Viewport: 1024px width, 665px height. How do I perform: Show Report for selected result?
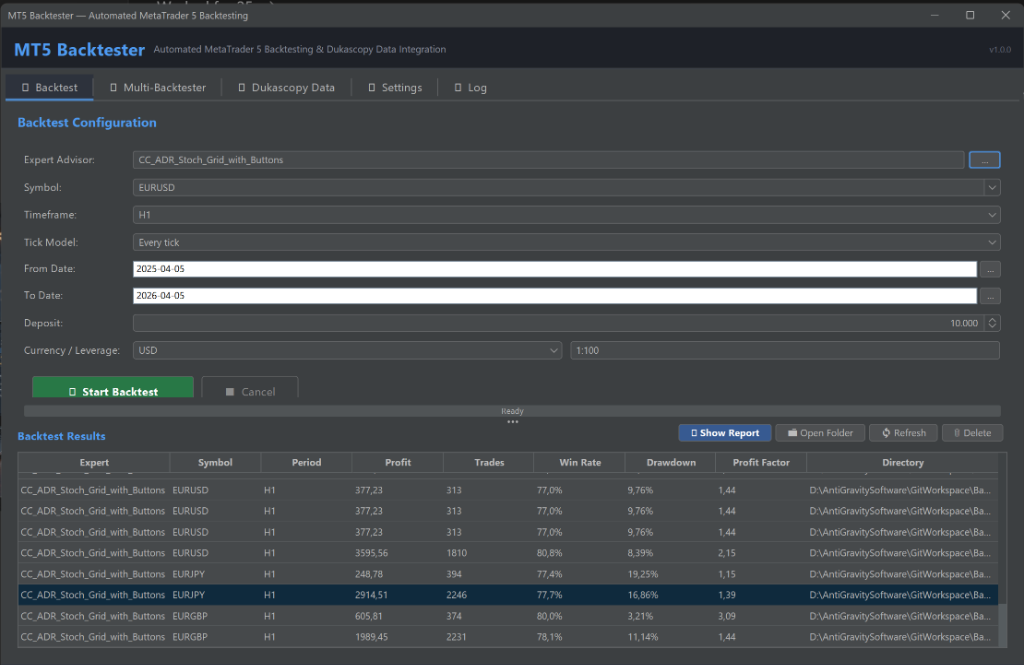pos(725,433)
